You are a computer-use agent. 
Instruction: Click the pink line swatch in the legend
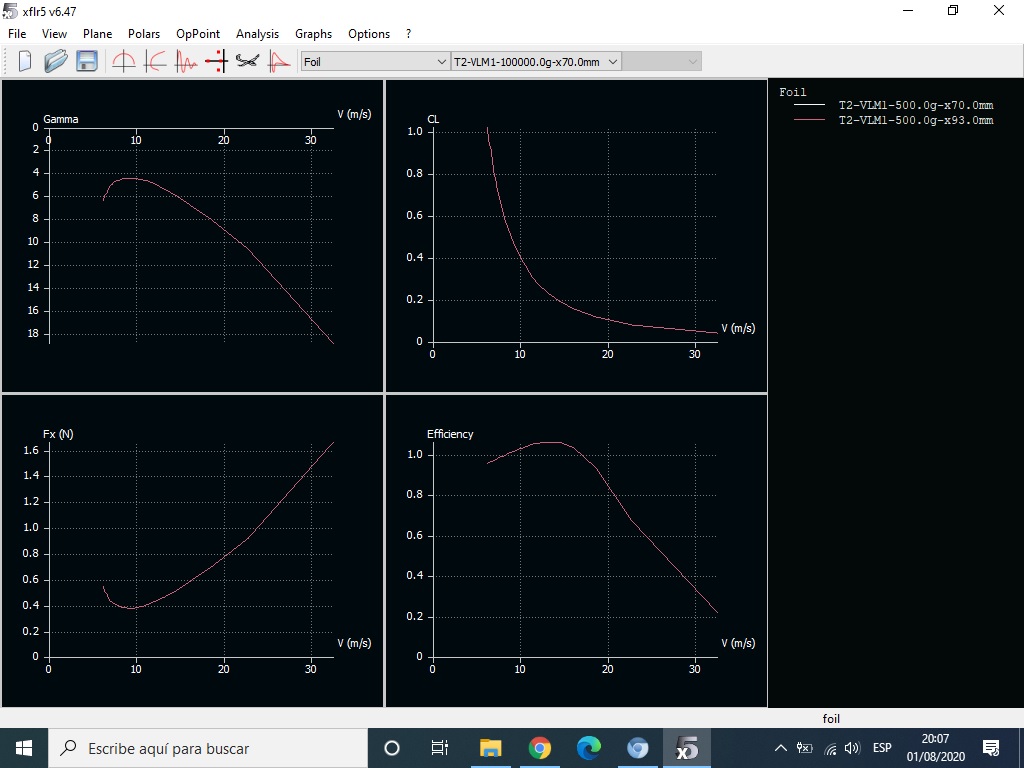pyautogui.click(x=809, y=120)
